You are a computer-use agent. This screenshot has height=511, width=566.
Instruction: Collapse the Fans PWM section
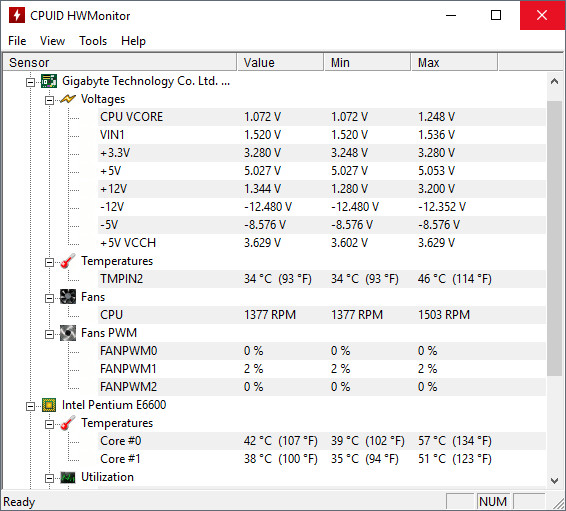(49, 335)
